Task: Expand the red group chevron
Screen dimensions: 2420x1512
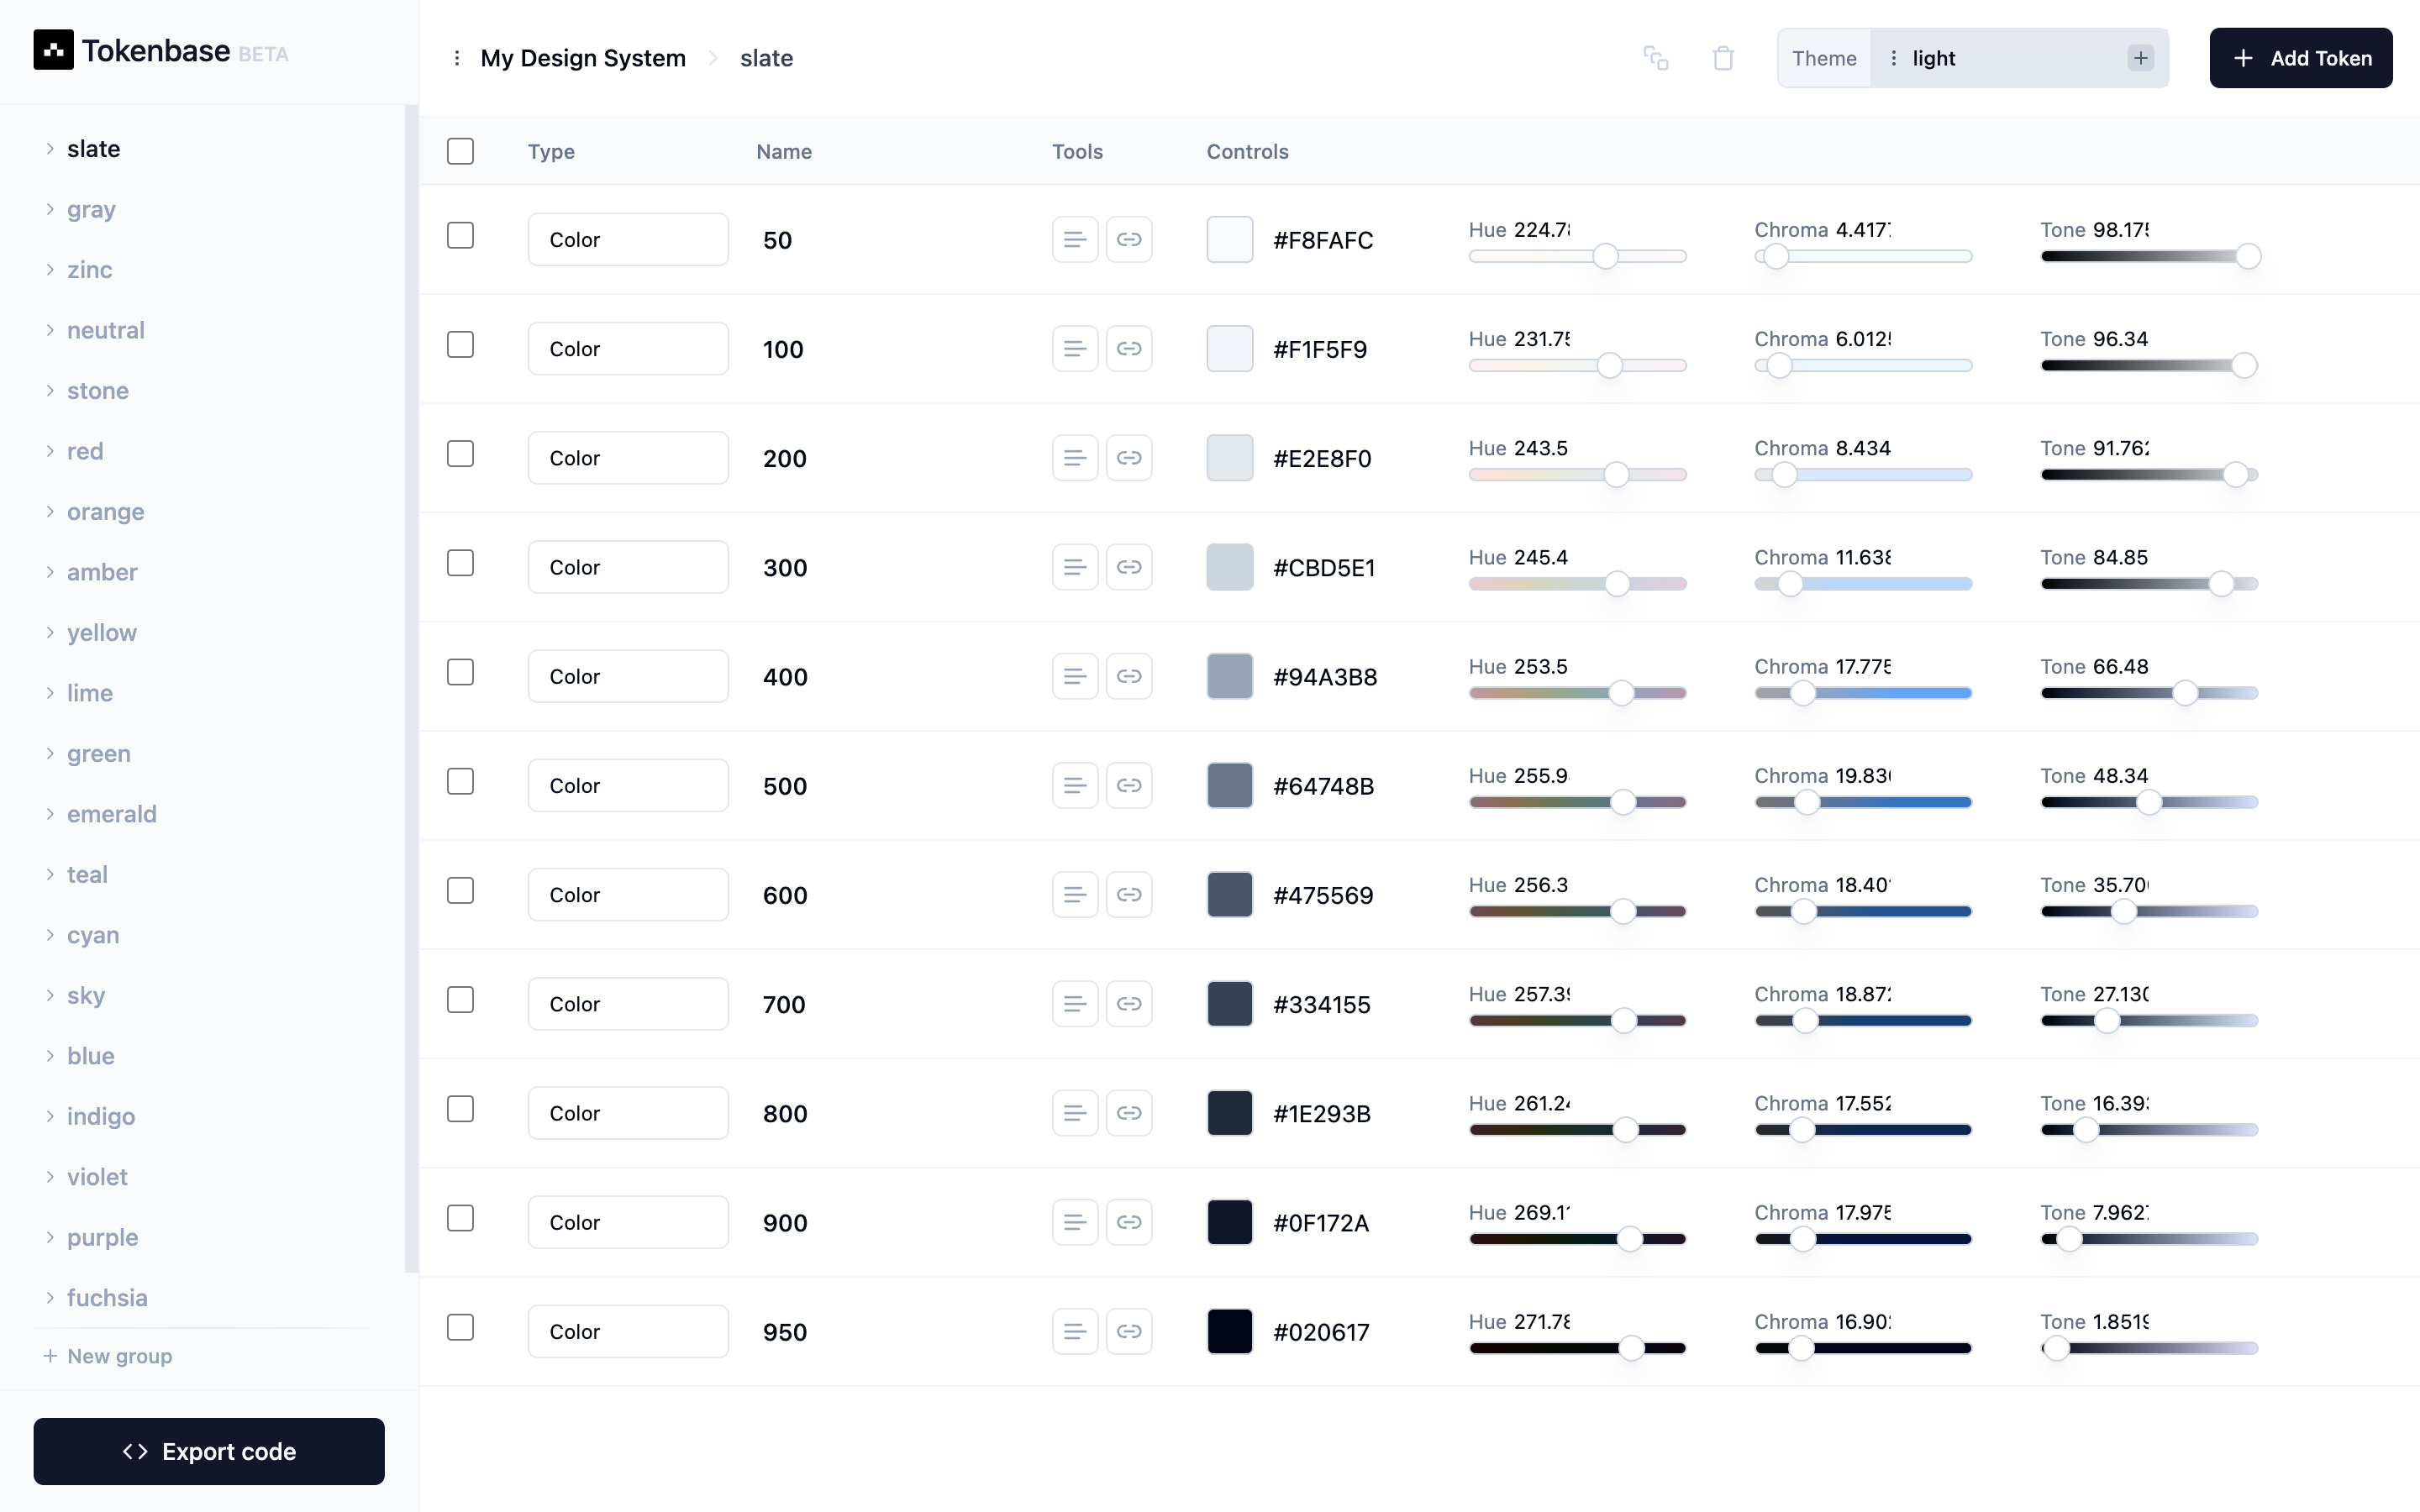Action: (50, 451)
